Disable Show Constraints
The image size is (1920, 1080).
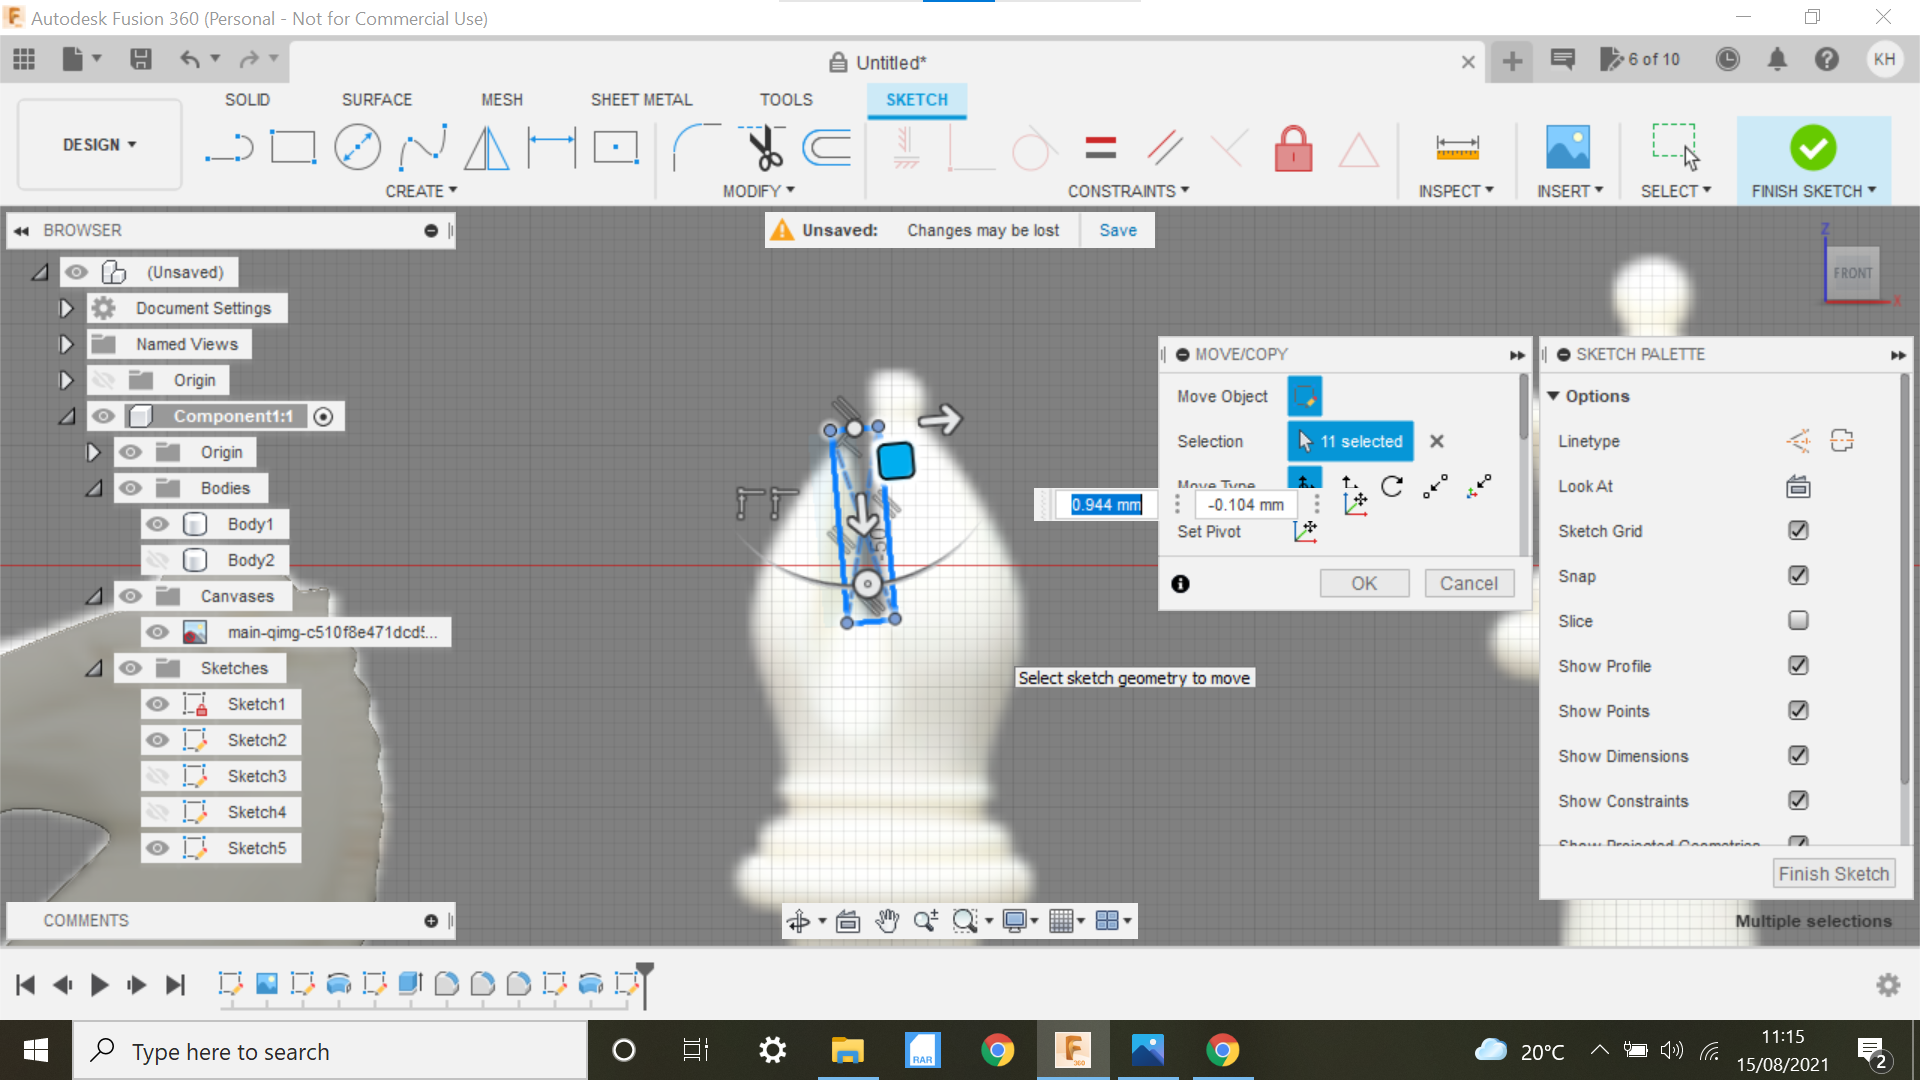[x=1798, y=800]
